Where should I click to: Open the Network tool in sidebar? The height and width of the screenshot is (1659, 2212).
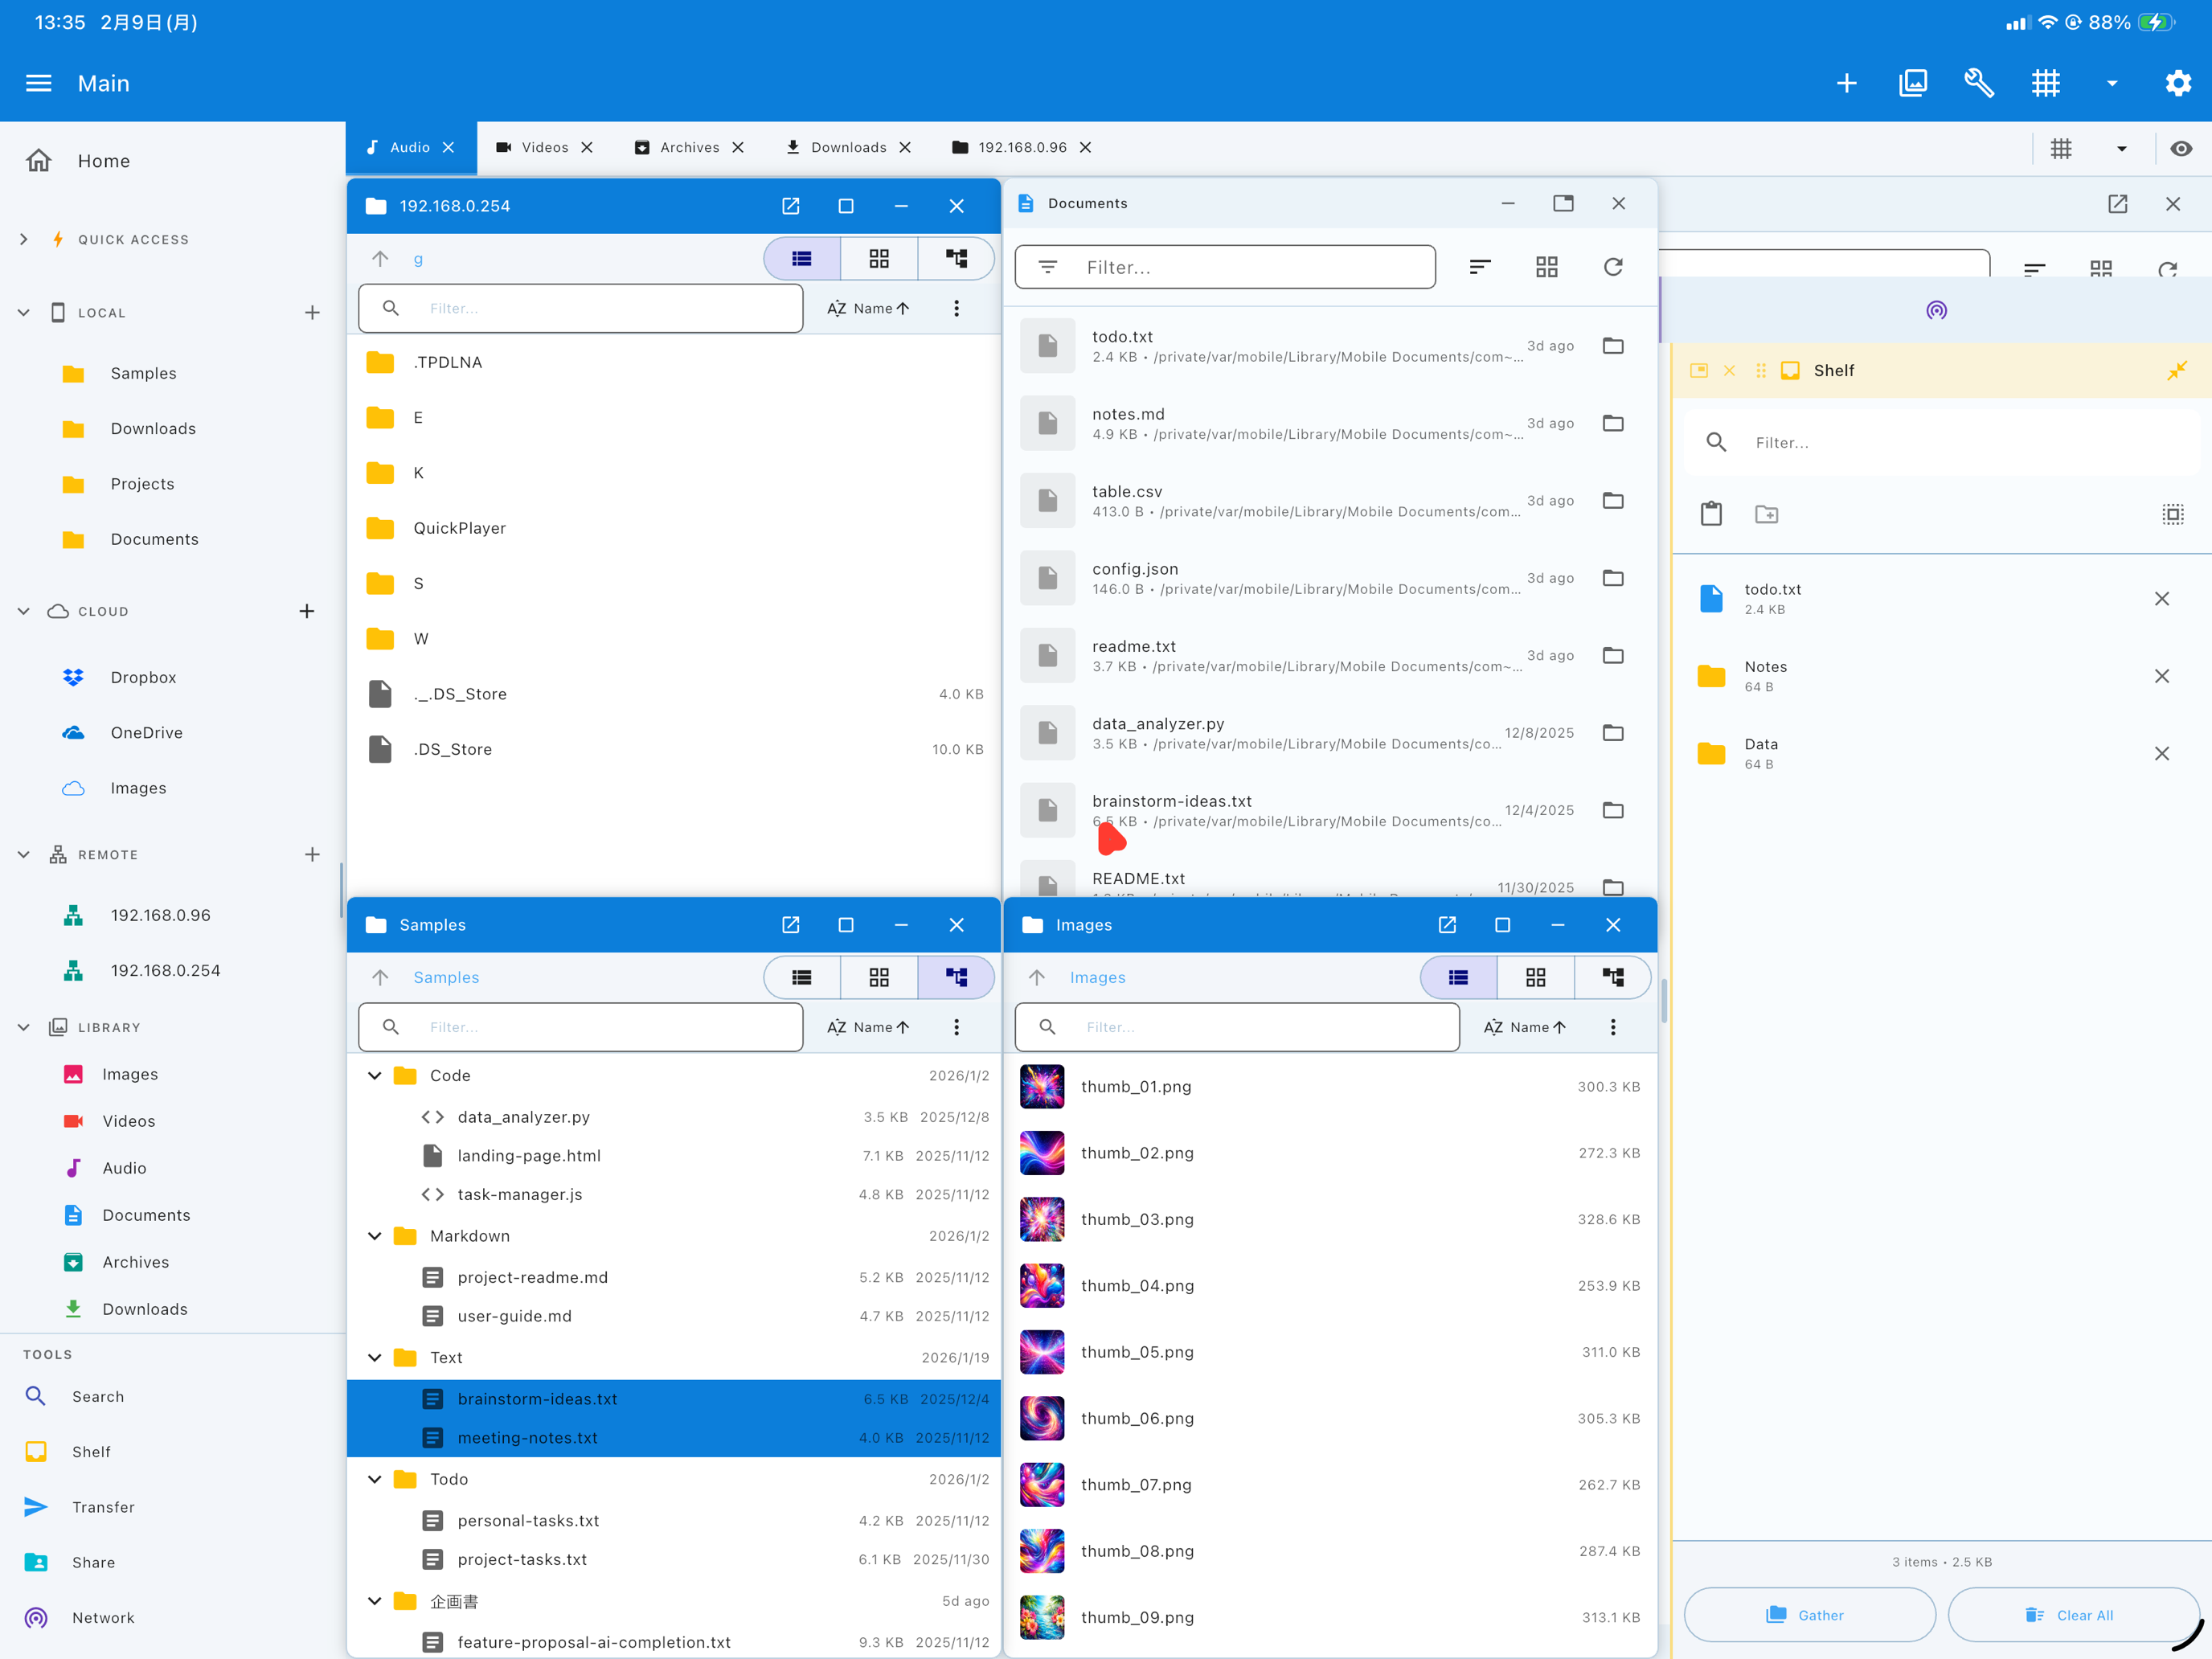(x=102, y=1617)
